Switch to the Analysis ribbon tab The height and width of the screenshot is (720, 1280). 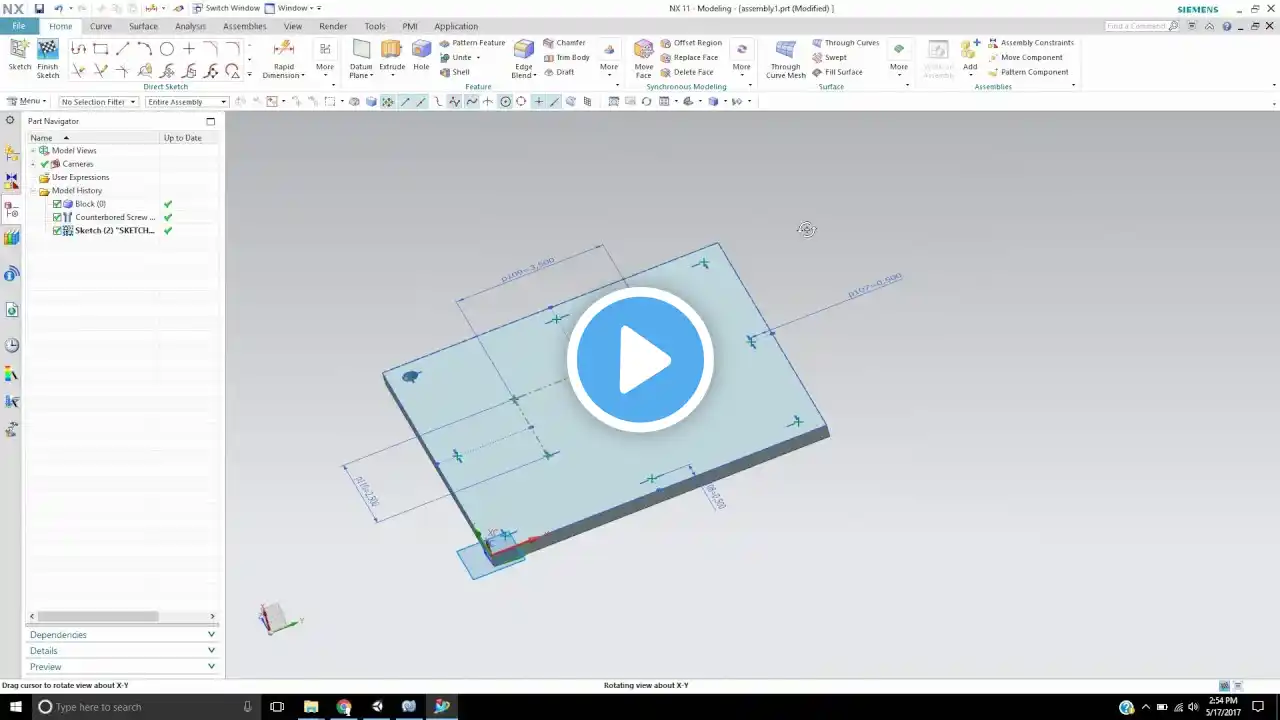click(190, 26)
